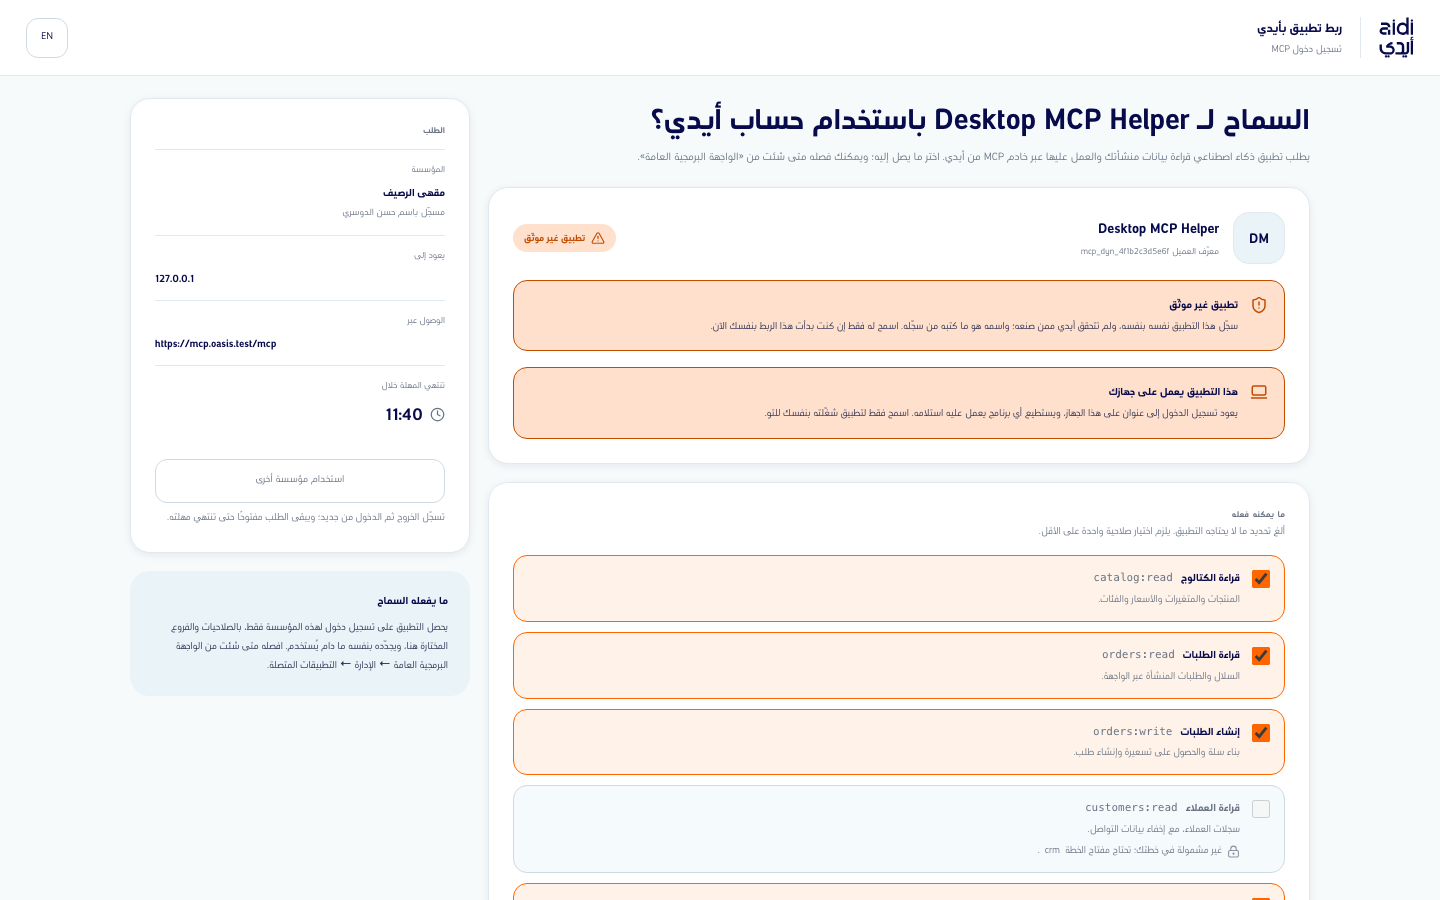The height and width of the screenshot is (900, 1440).
Task: Click the "تسجيل دخول MCP" header subtitle
Action: tap(1307, 49)
